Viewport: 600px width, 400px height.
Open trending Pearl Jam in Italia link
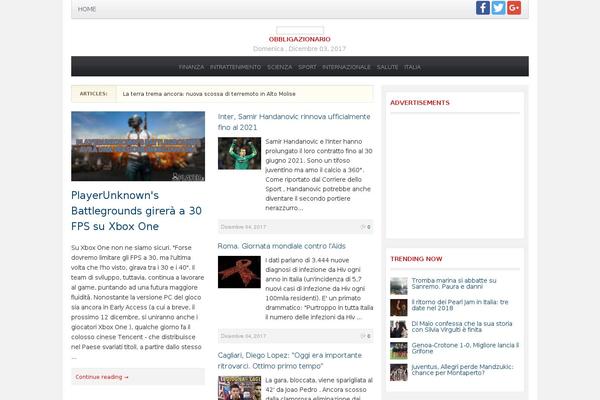[460, 305]
